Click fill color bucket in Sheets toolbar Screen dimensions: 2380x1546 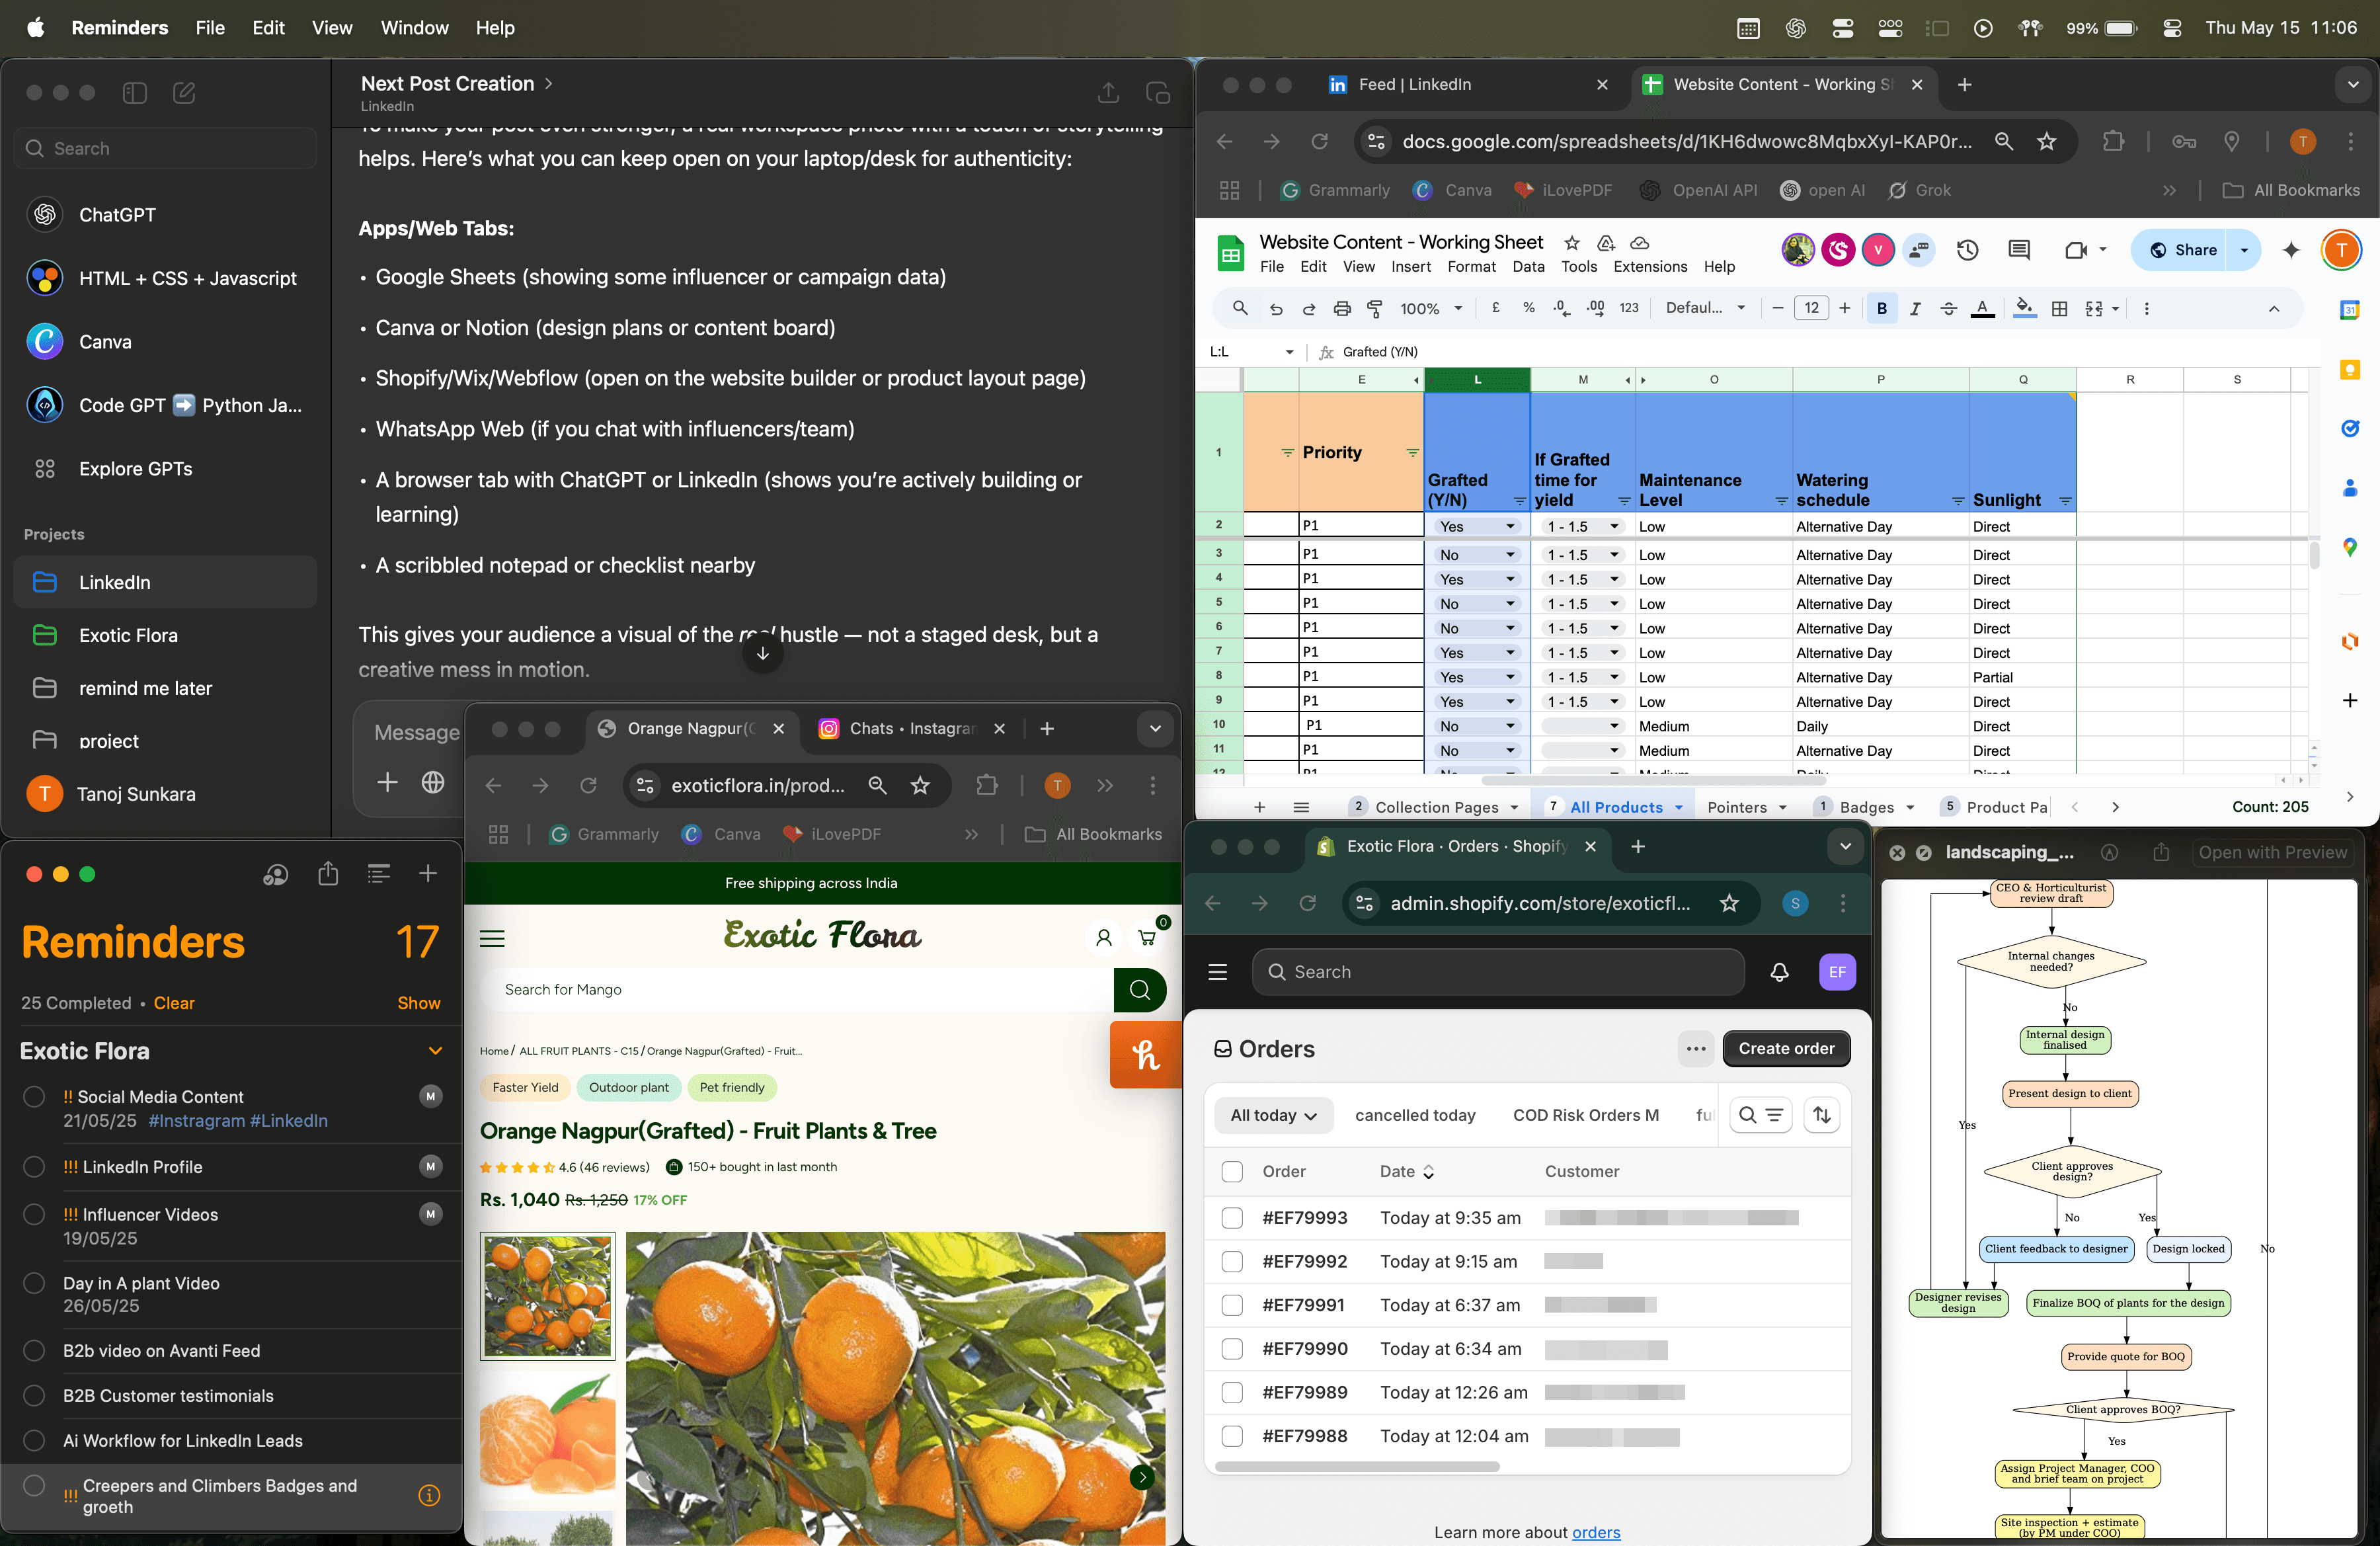[2023, 309]
